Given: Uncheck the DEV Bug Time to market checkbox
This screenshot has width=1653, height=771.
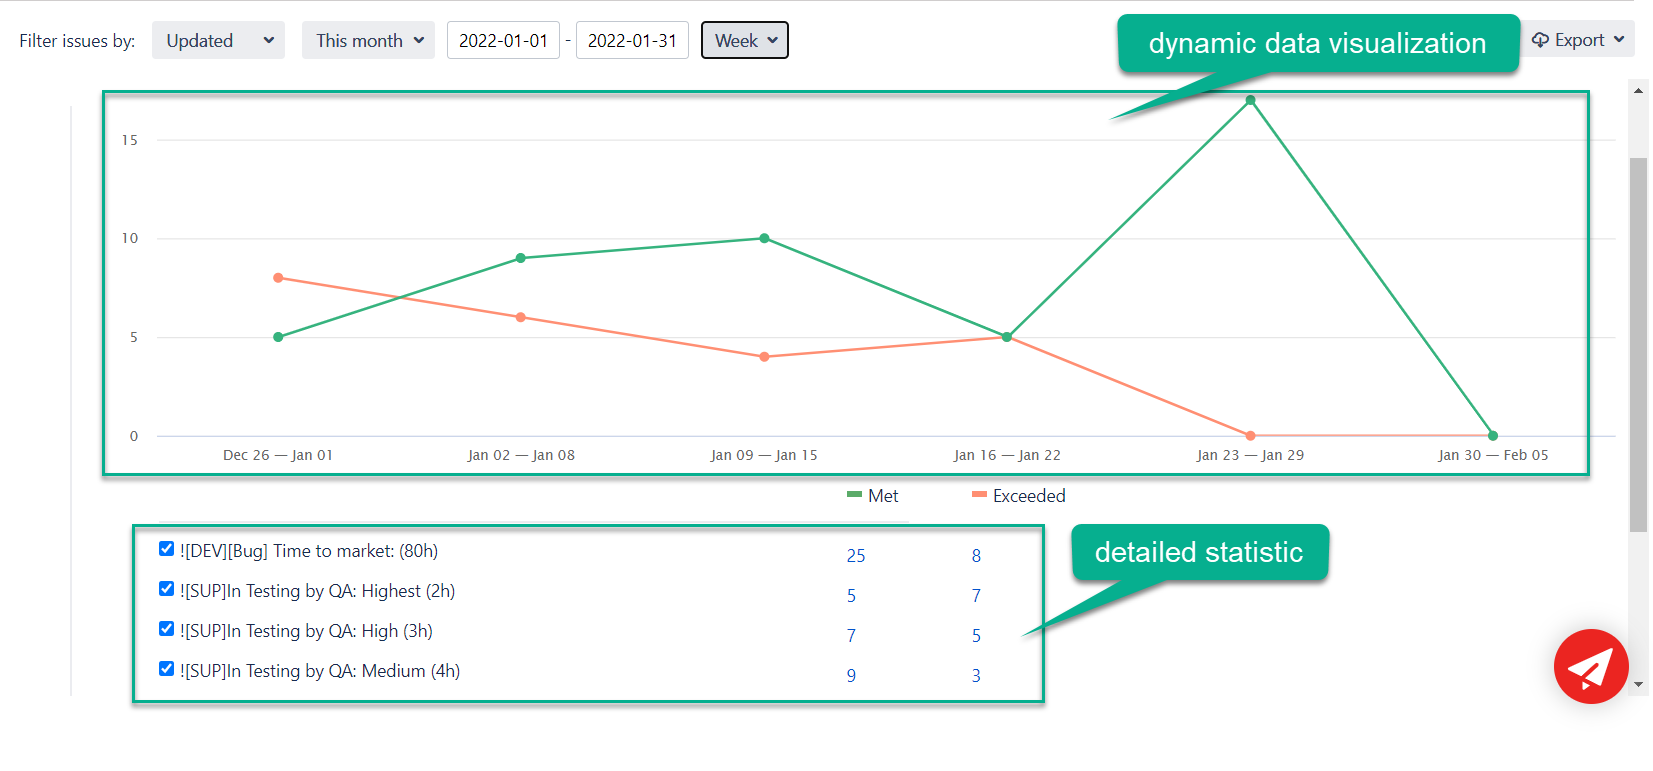Looking at the screenshot, I should (167, 549).
